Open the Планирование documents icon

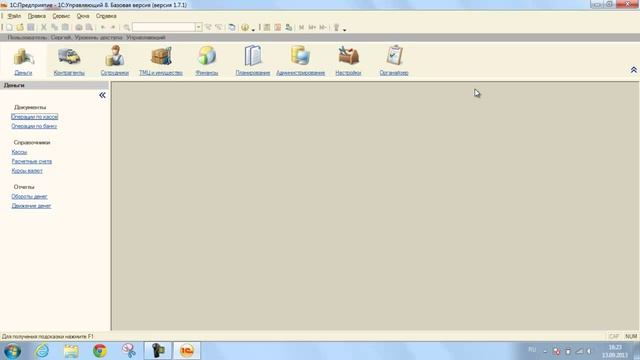pos(253,56)
